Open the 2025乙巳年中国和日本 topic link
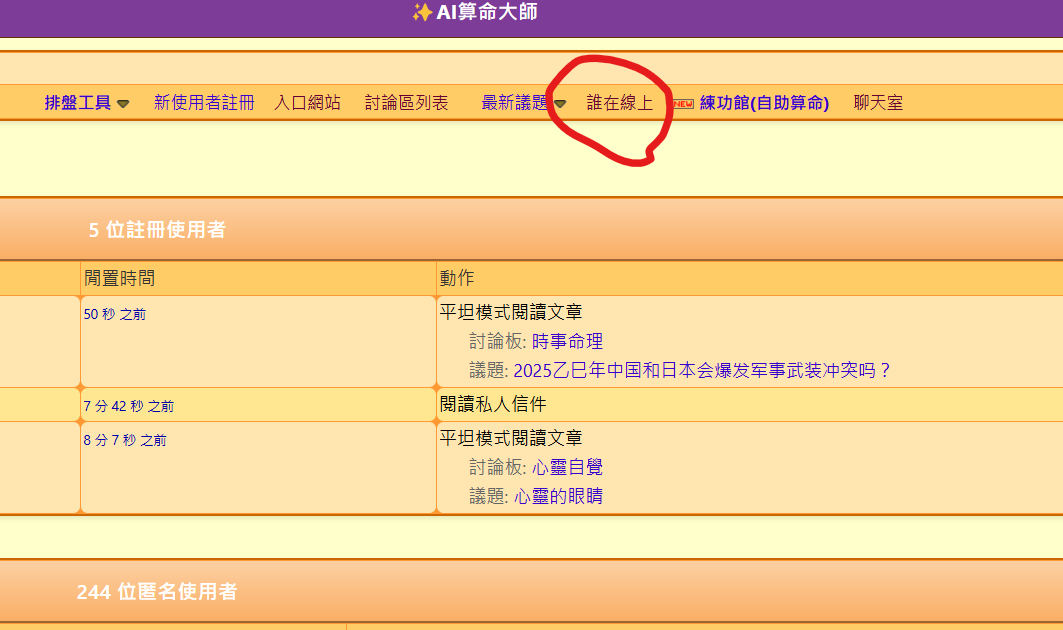Image resolution: width=1063 pixels, height=630 pixels. (x=702, y=371)
